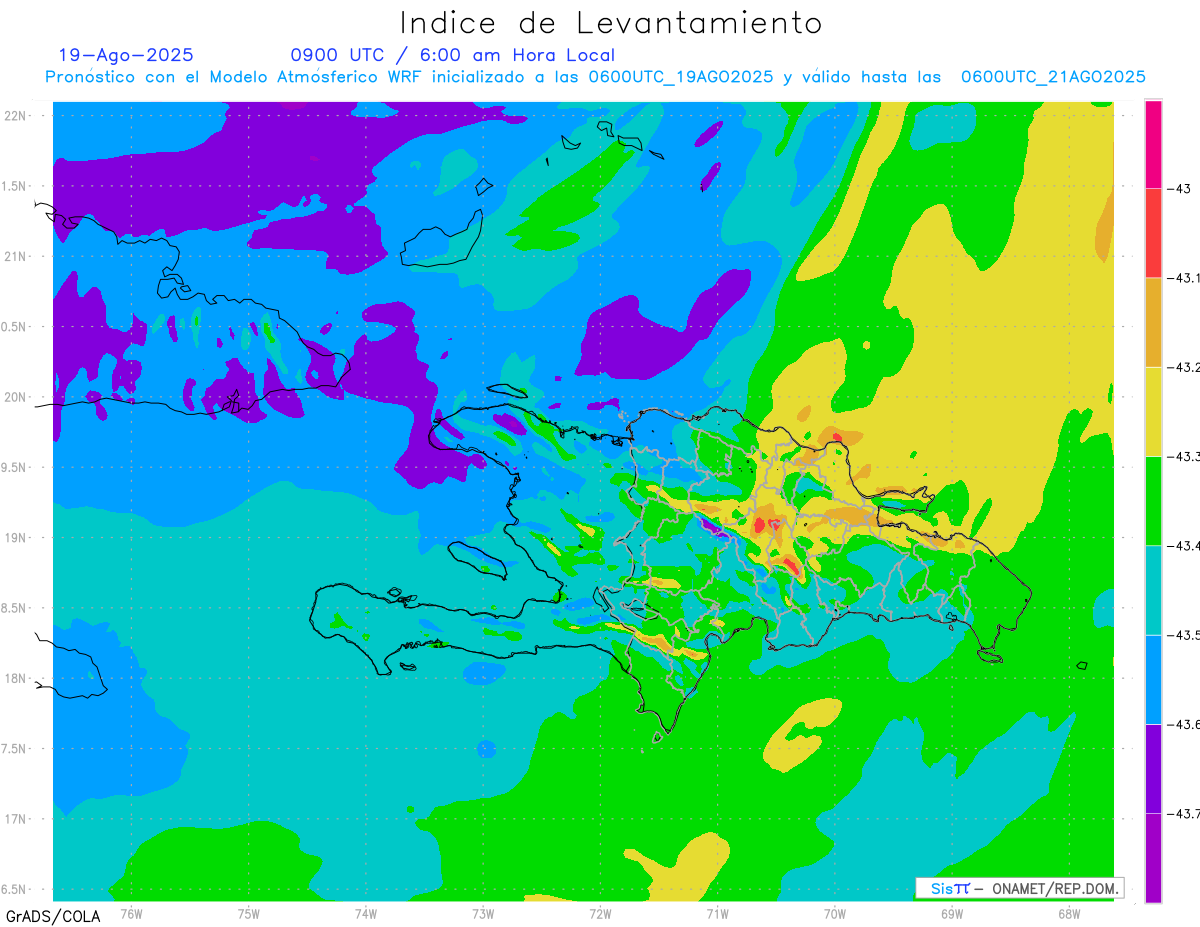
Task: Click the '-43.6' legend value
Action: pyautogui.click(x=1183, y=724)
